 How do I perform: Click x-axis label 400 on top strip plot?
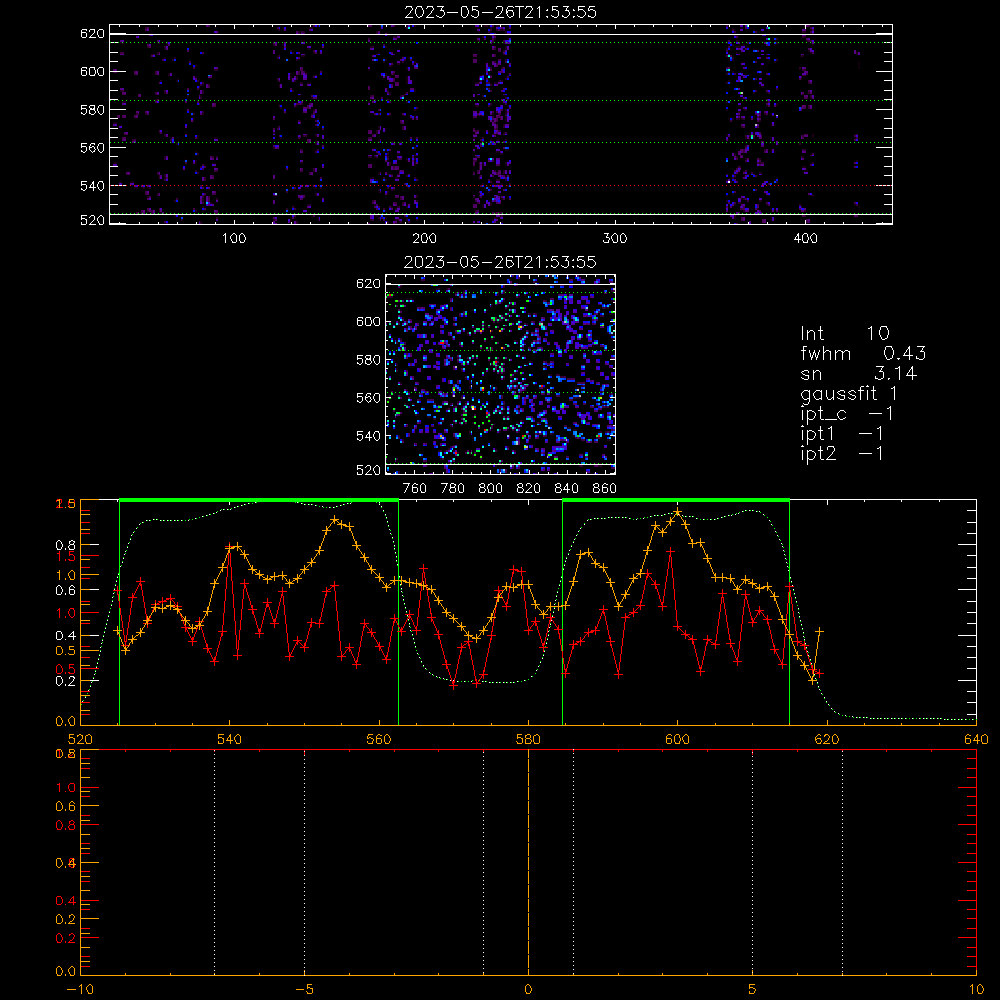coord(805,239)
